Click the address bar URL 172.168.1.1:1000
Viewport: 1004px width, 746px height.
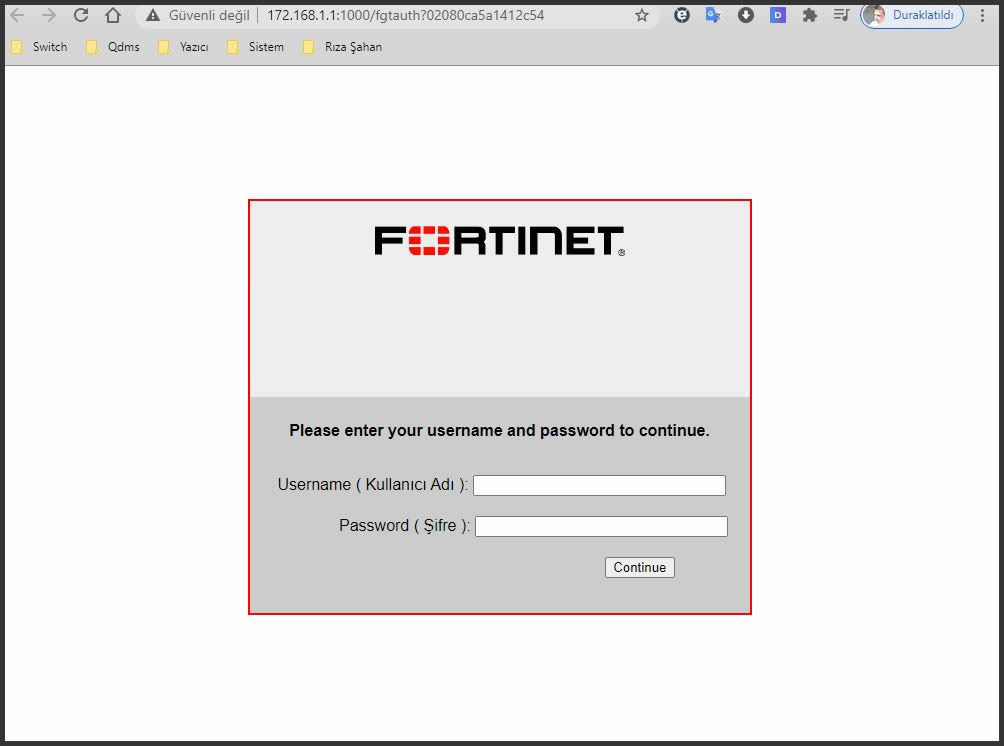click(x=405, y=15)
